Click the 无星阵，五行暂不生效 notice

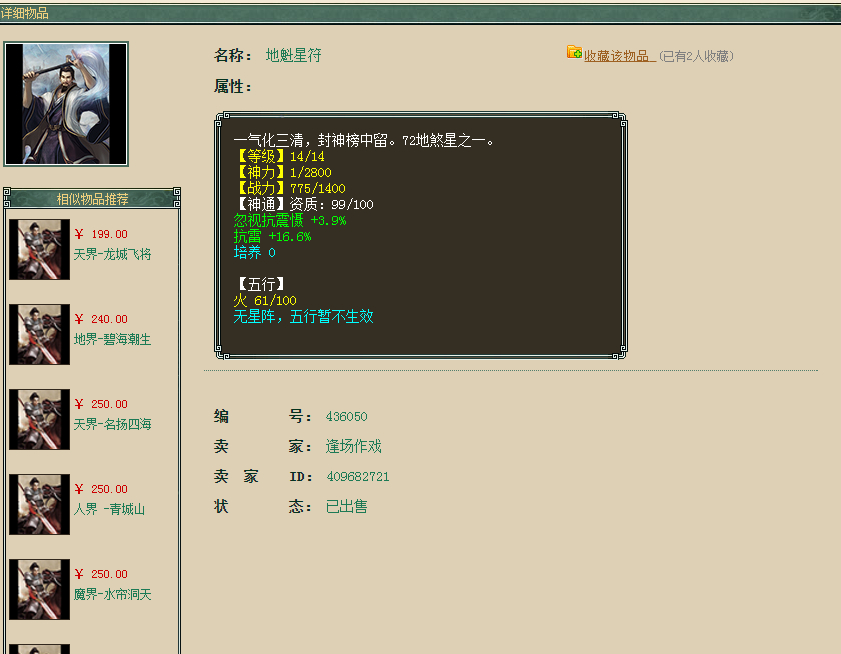tap(304, 317)
